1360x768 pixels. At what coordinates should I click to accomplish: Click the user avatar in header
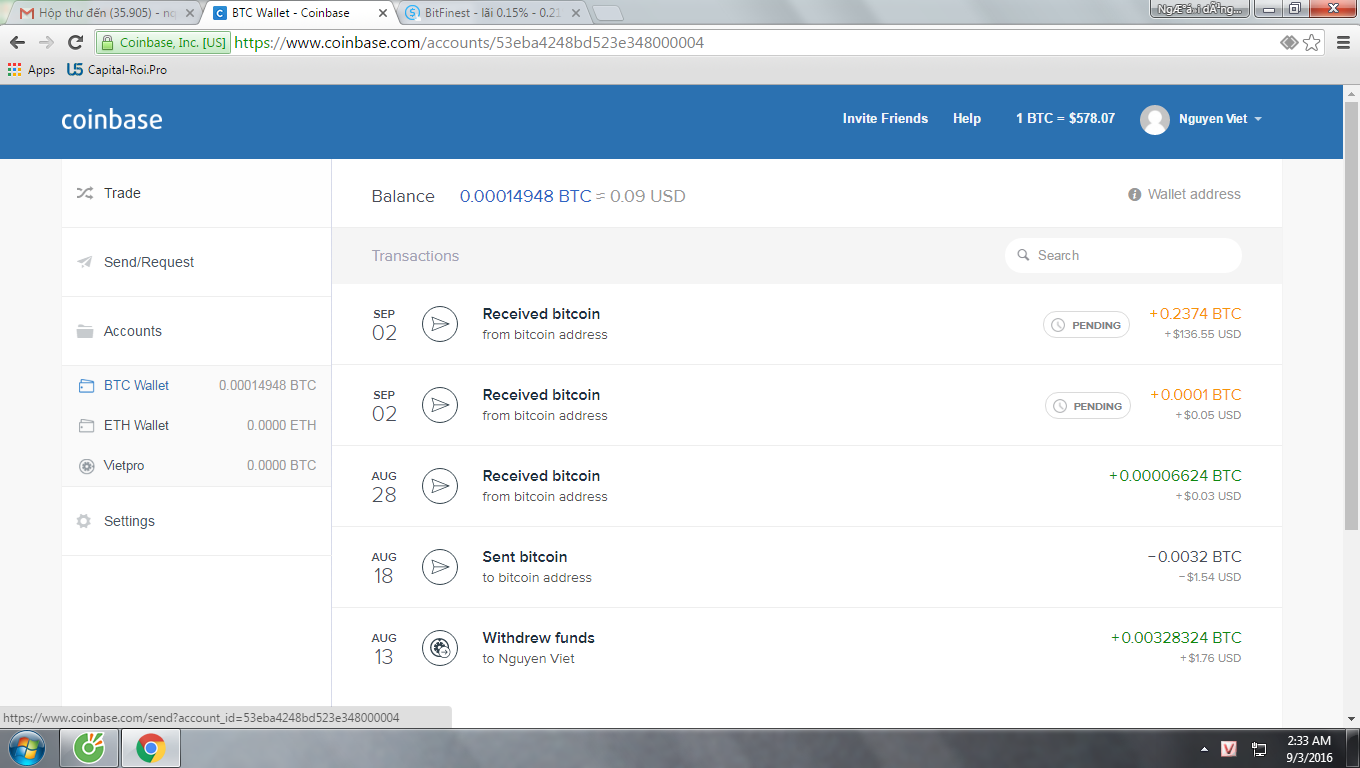[1155, 119]
